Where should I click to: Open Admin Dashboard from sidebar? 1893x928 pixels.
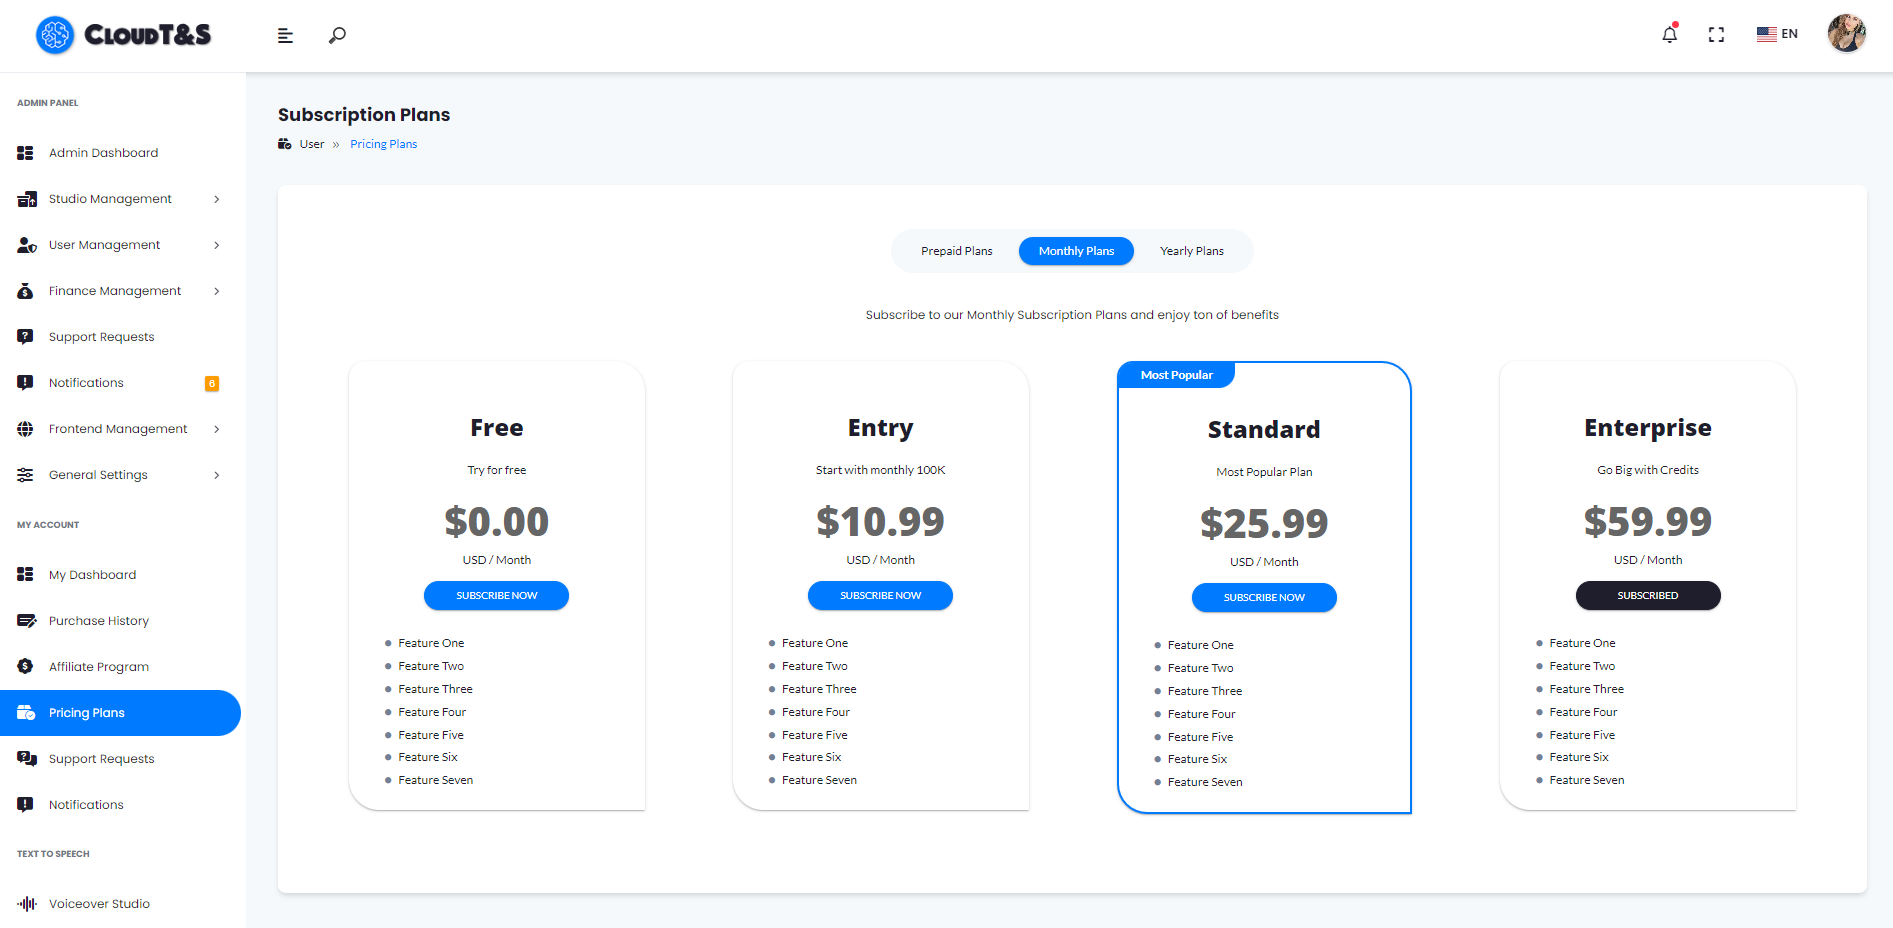[x=103, y=153]
